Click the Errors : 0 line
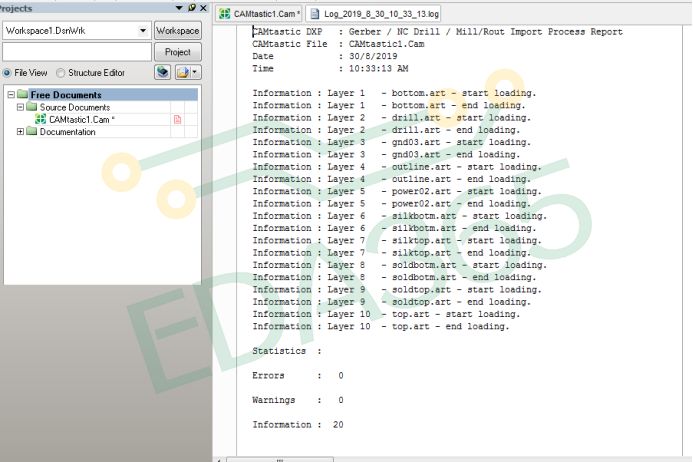Screen dimensions: 693x462 pos(297,375)
